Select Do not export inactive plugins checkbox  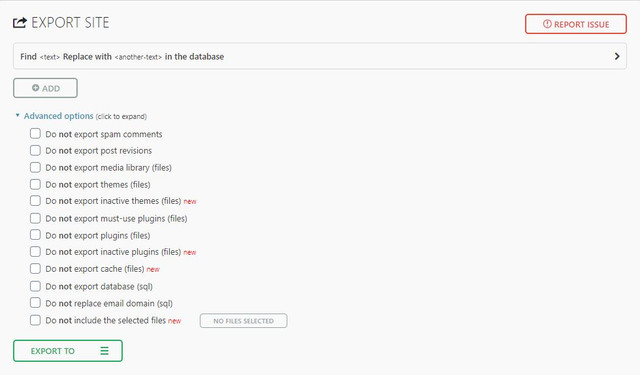pyautogui.click(x=36, y=251)
